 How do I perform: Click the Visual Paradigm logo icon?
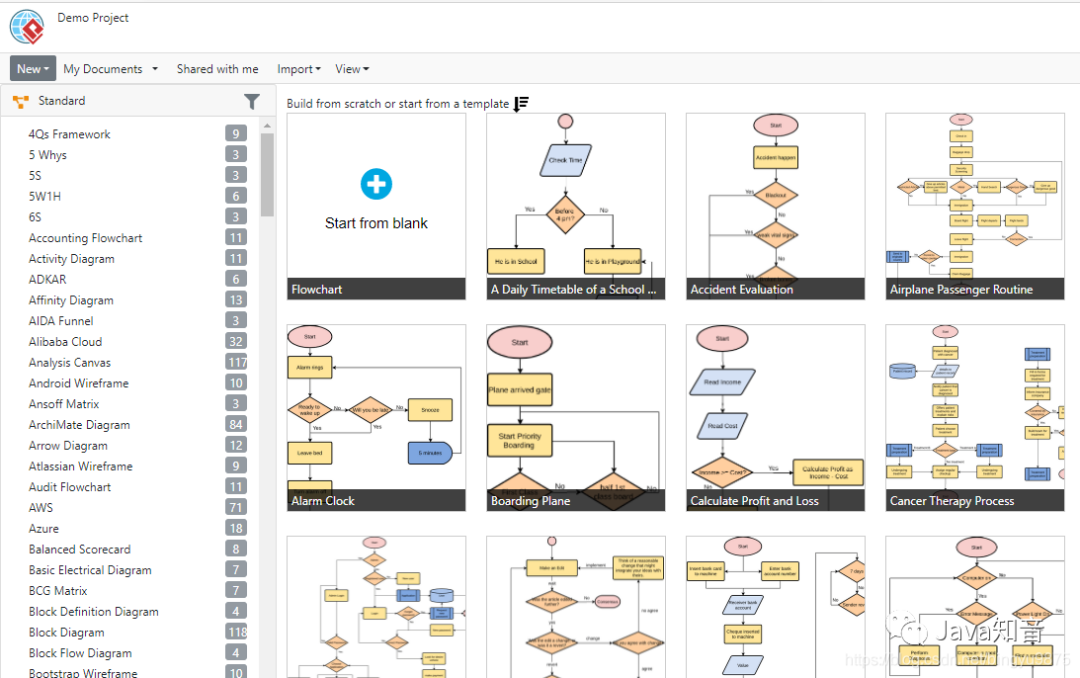point(27,26)
